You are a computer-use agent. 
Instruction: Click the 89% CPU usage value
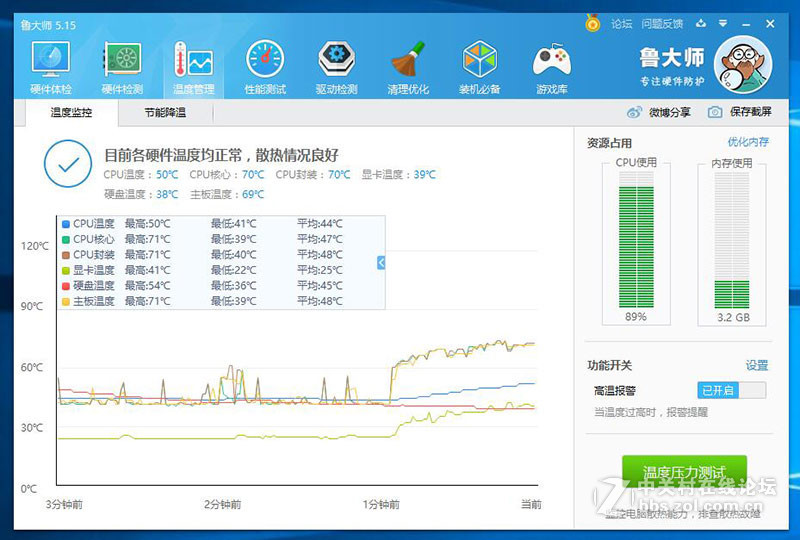[636, 317]
